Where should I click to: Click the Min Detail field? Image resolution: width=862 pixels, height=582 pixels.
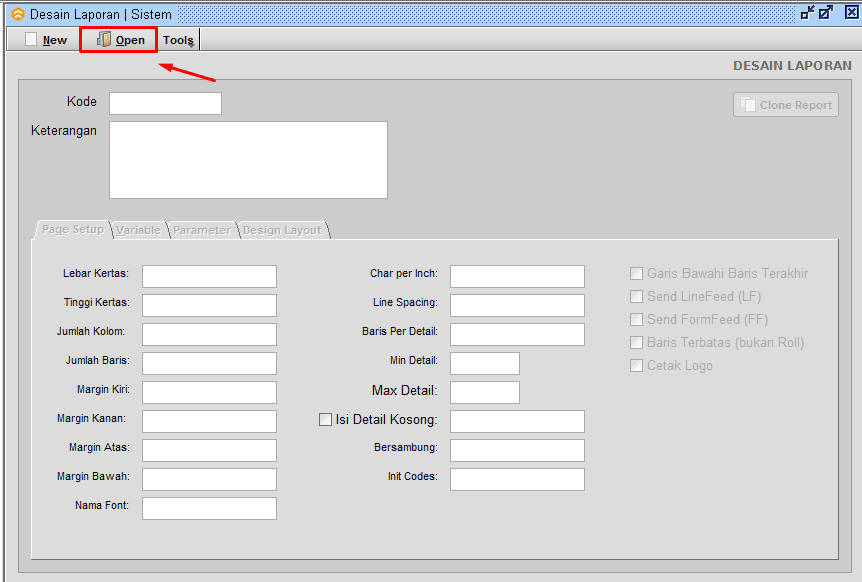(x=485, y=363)
